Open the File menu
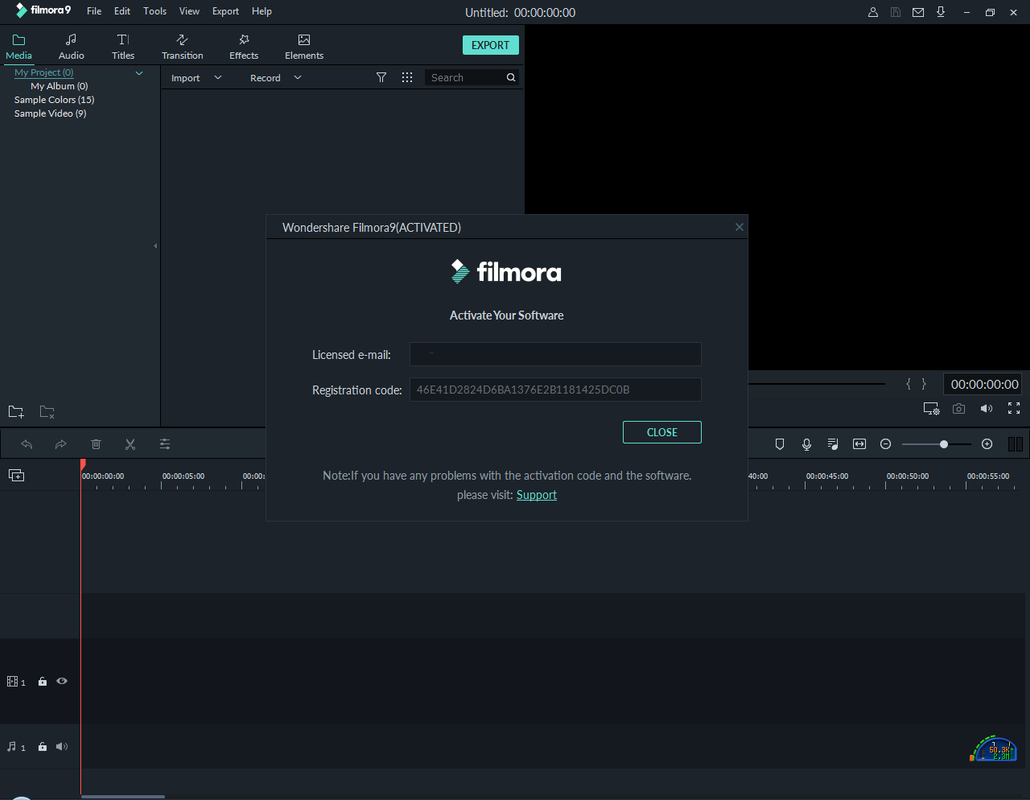 click(94, 11)
